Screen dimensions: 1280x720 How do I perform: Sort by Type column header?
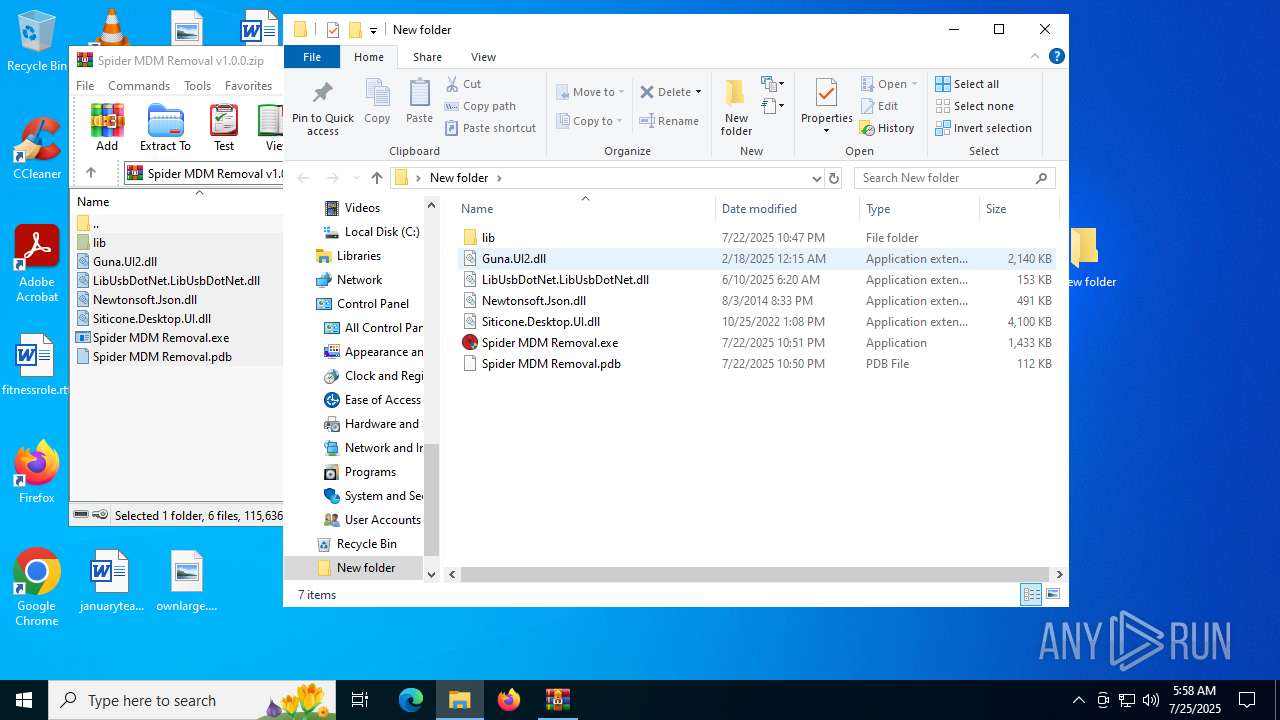point(919,209)
